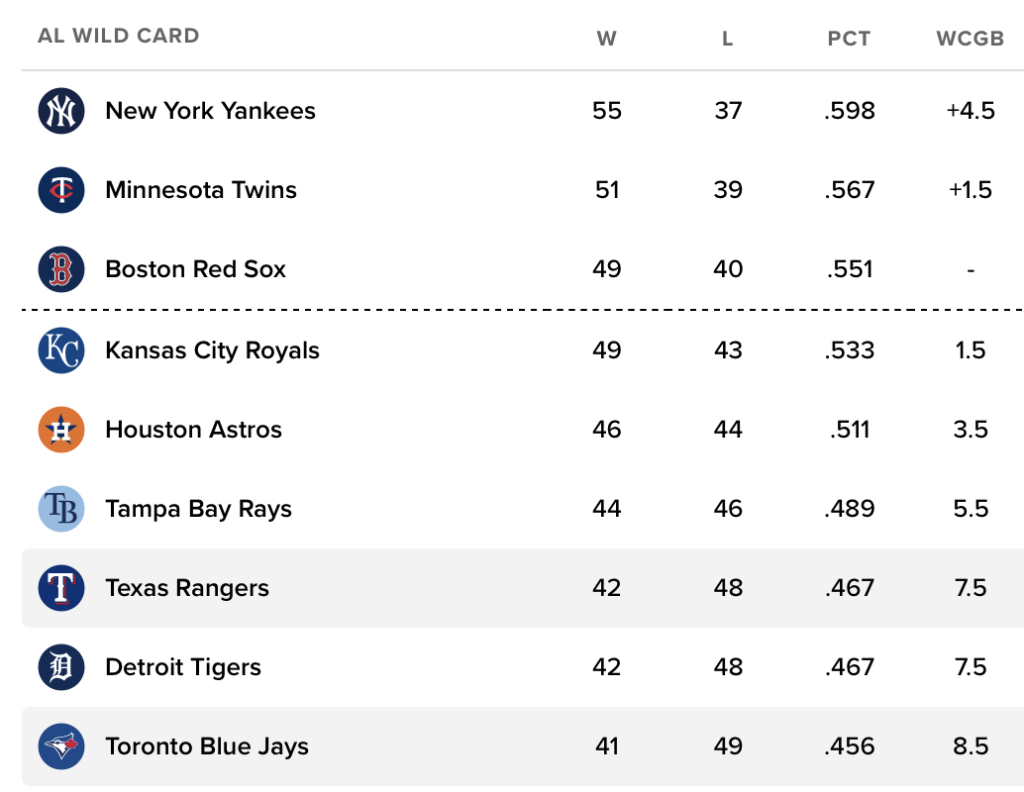Viewport: 1024px width, 792px height.
Task: Select the Toronto Blue Jays team name
Action: [206, 746]
